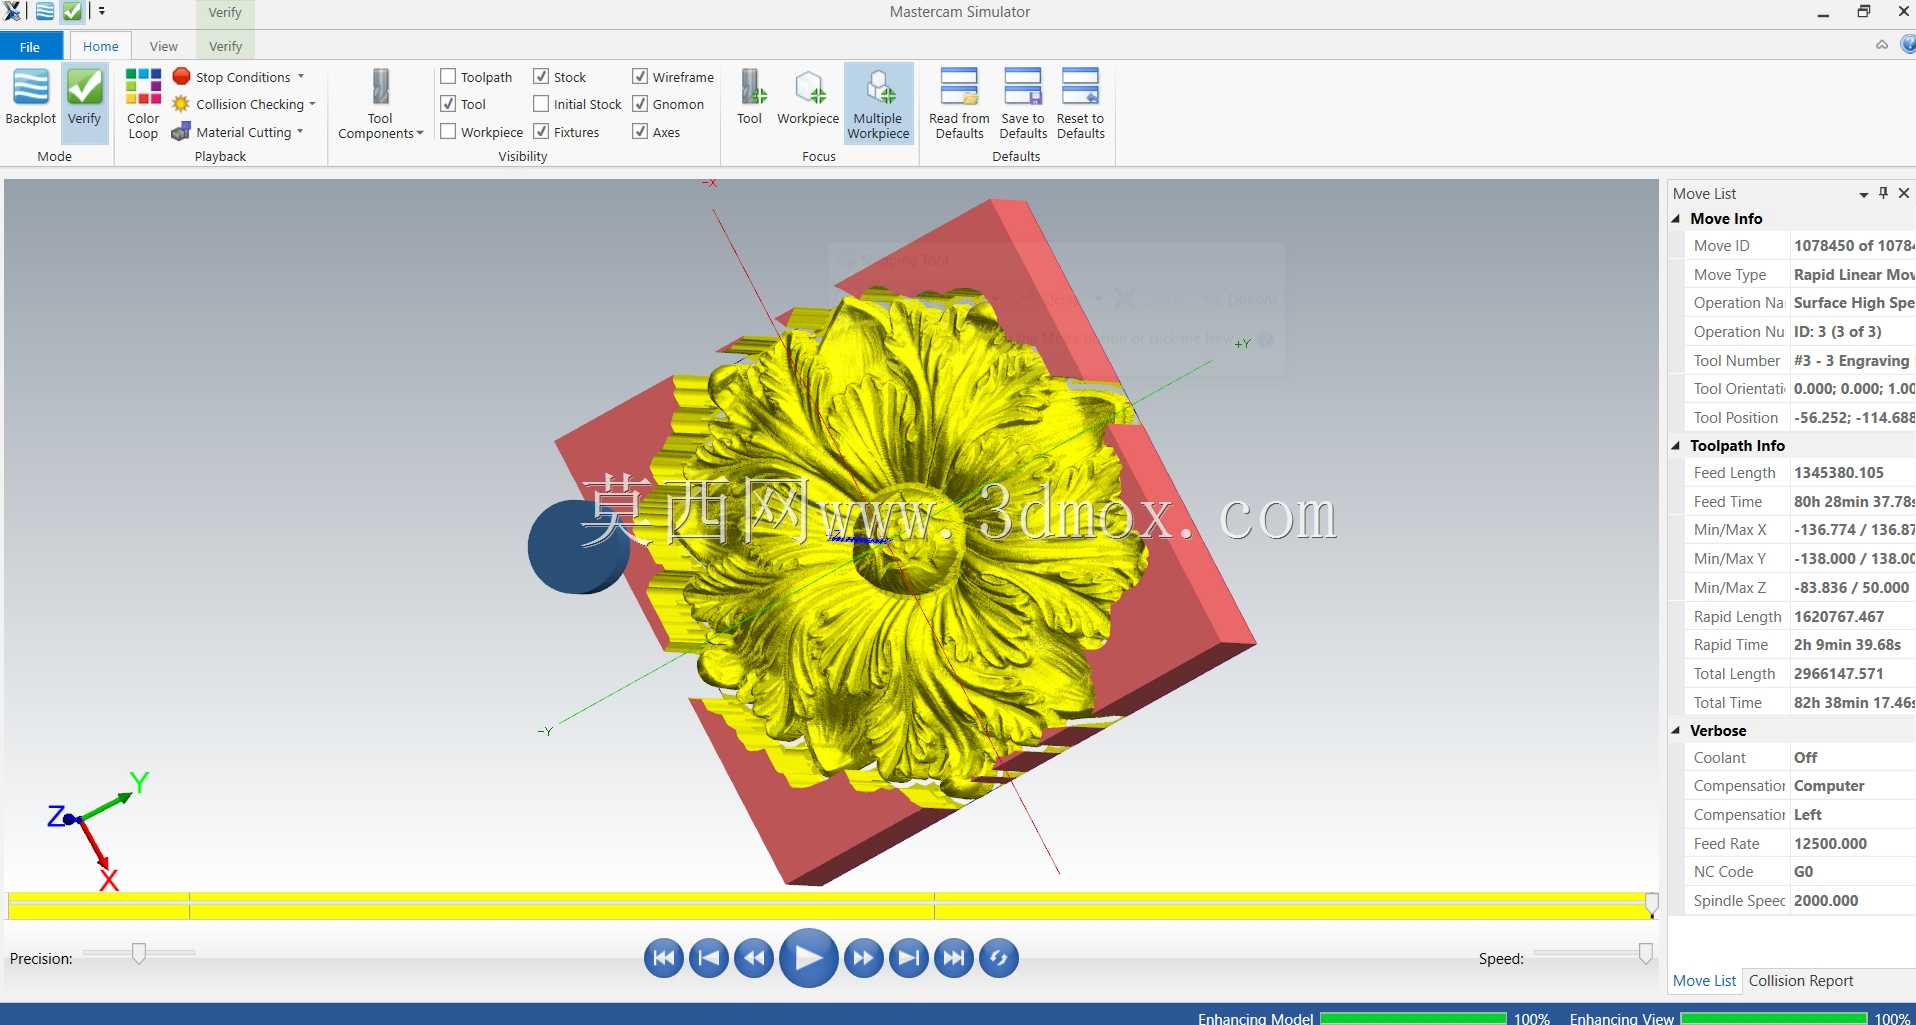Click the Feed Rate value 12500.000

pos(1830,843)
